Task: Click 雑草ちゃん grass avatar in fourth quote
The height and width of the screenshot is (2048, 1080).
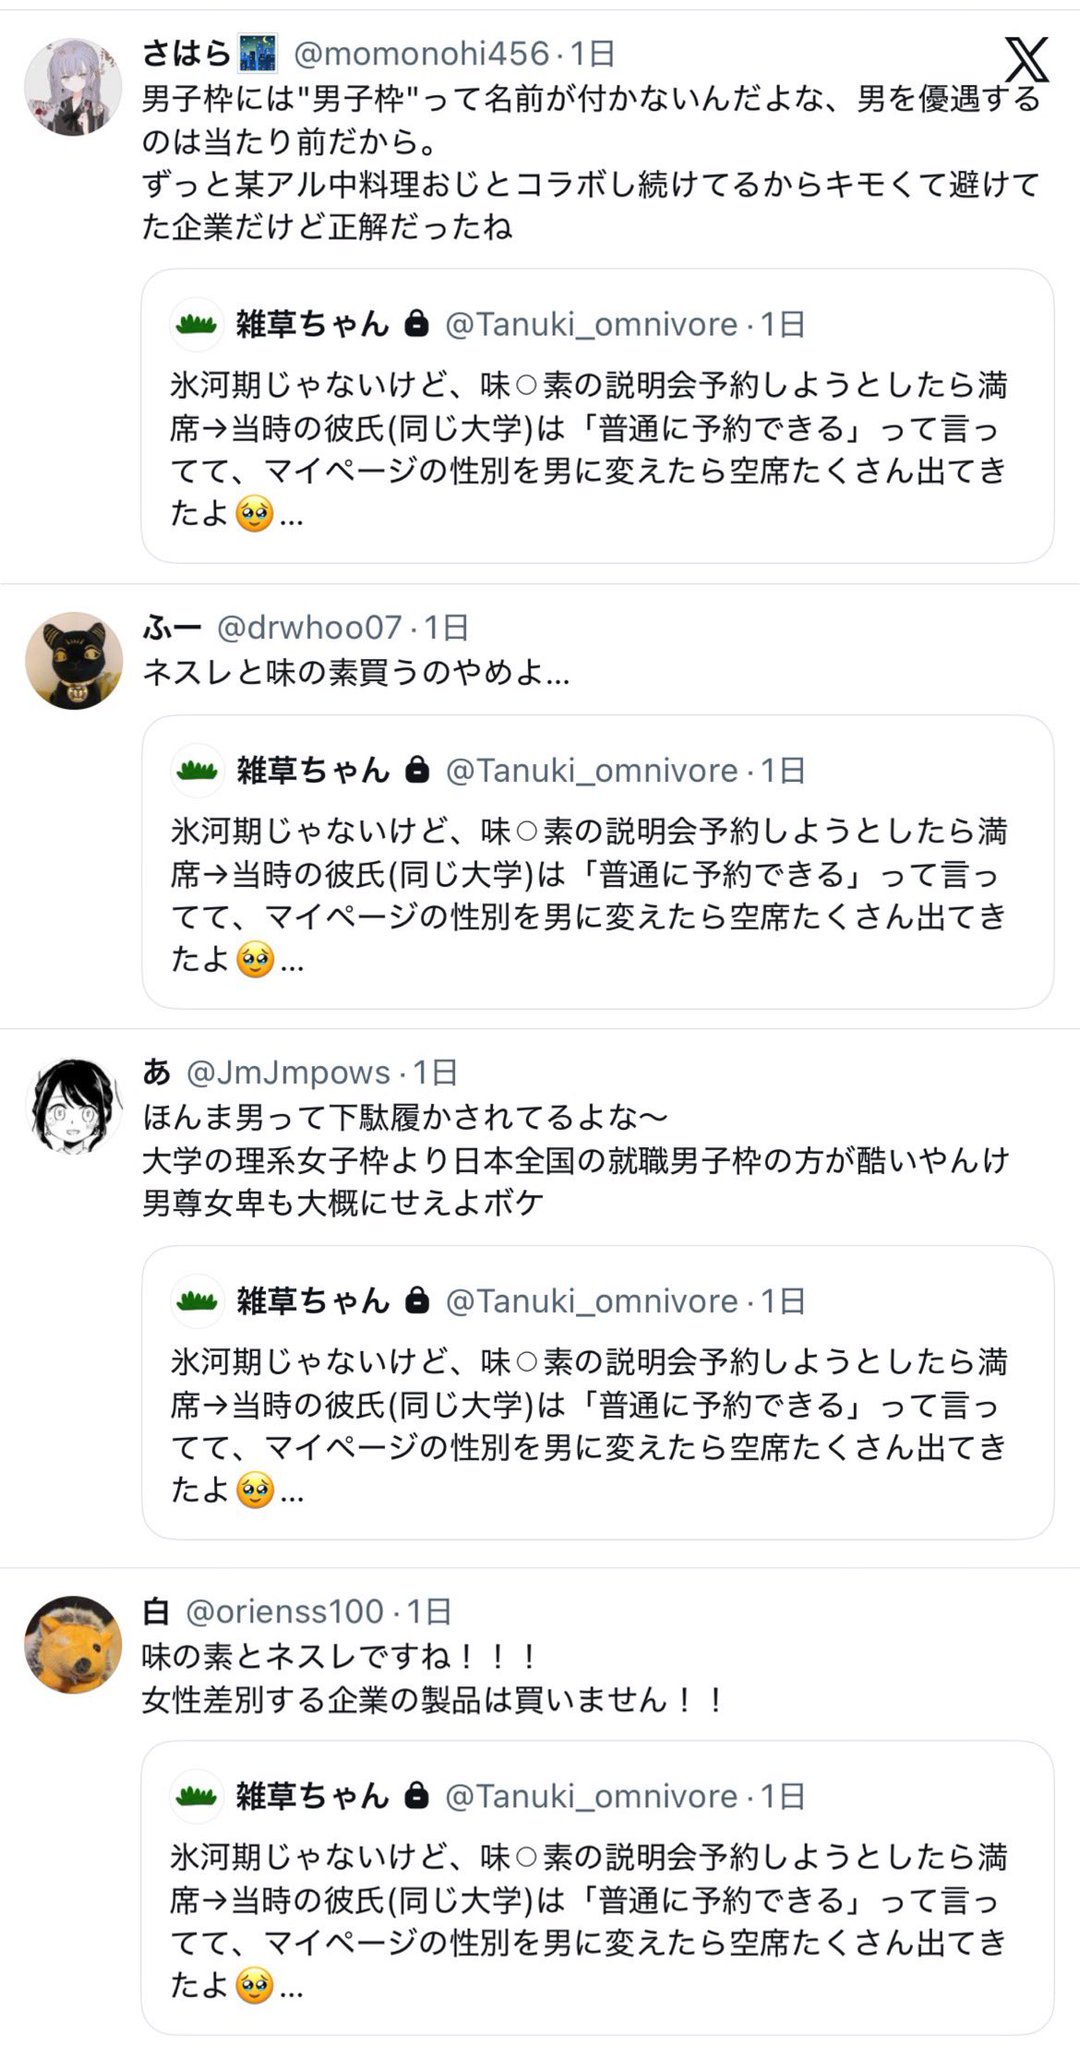Action: point(197,1796)
